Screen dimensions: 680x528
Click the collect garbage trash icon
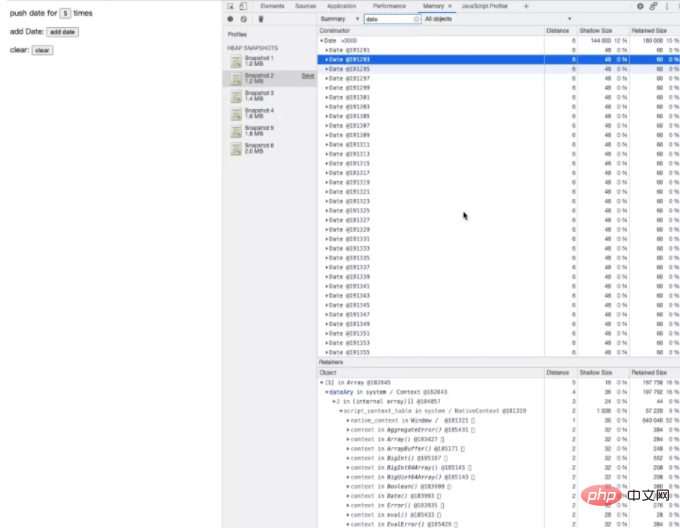coord(261,19)
